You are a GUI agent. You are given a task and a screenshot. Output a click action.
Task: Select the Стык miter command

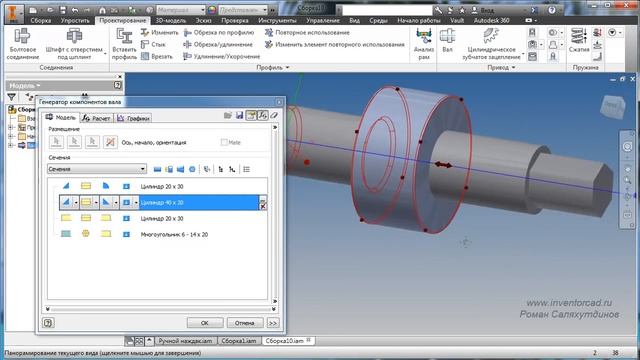153,44
